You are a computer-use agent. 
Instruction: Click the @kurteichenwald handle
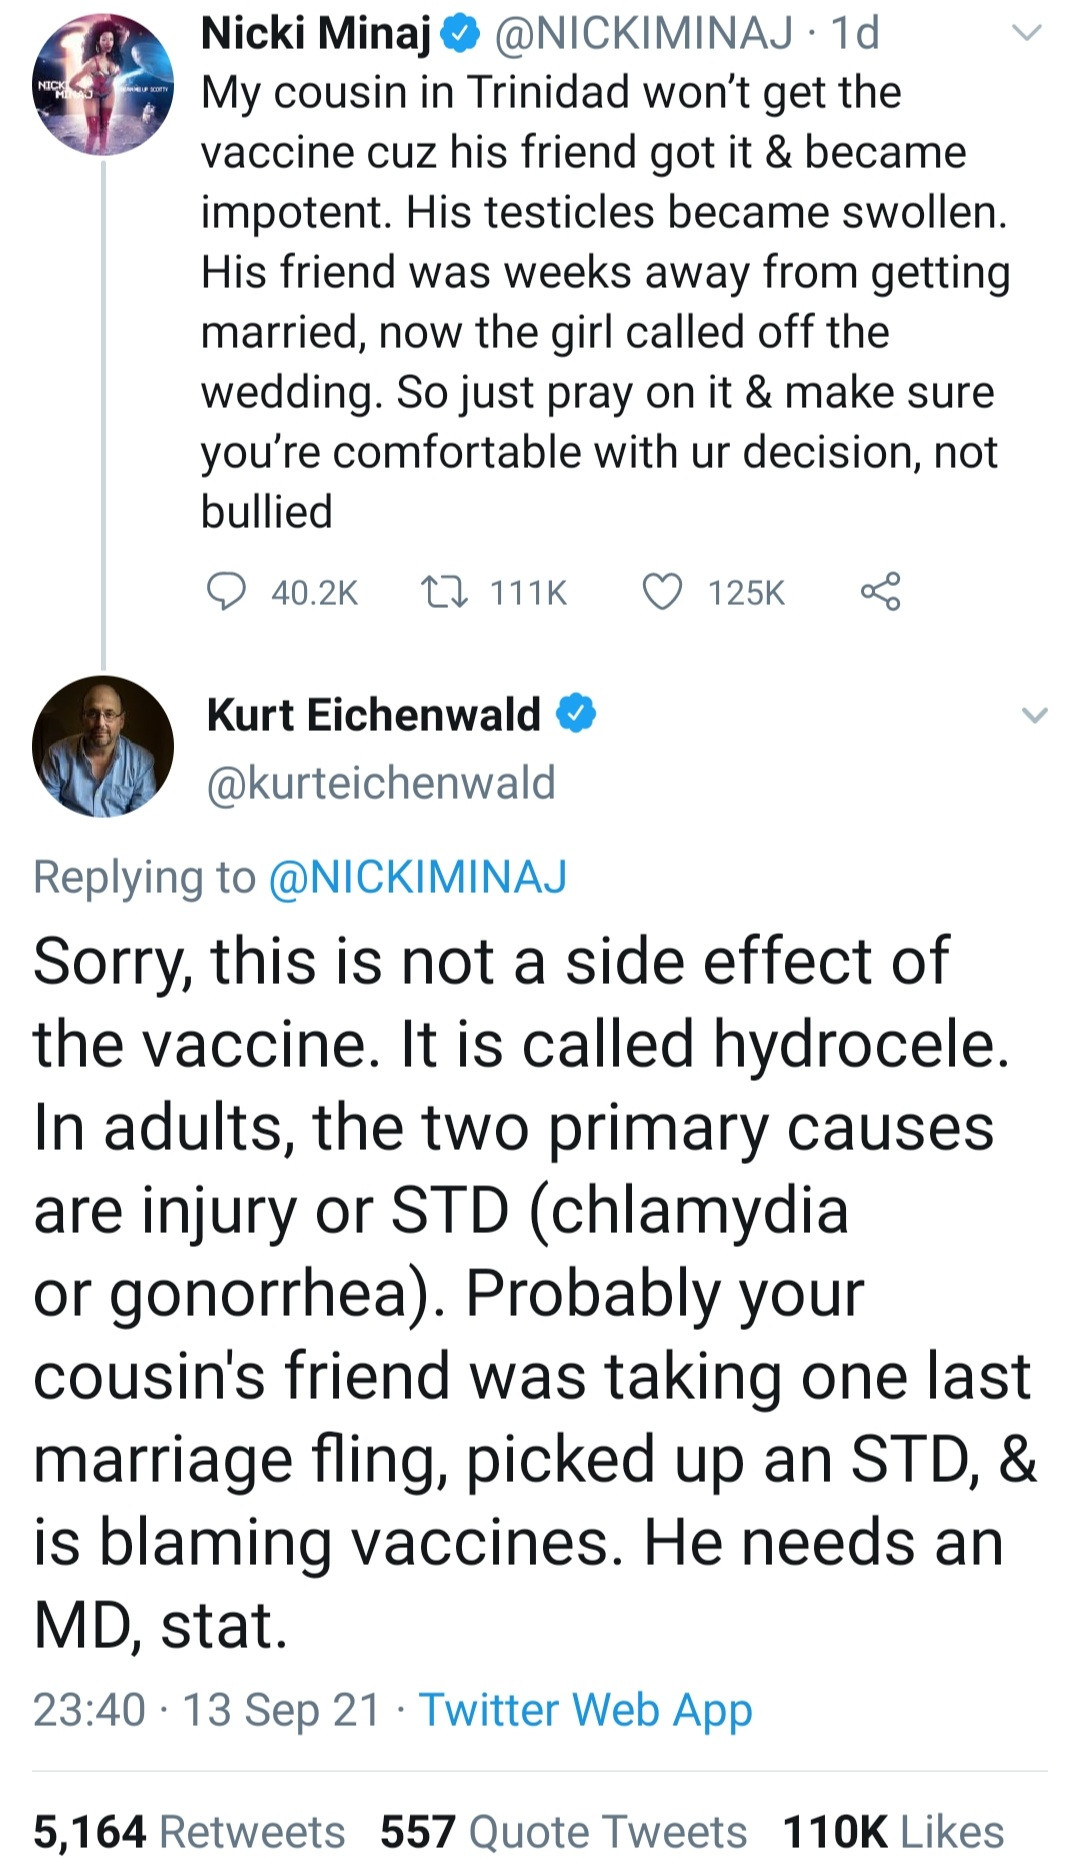click(380, 782)
